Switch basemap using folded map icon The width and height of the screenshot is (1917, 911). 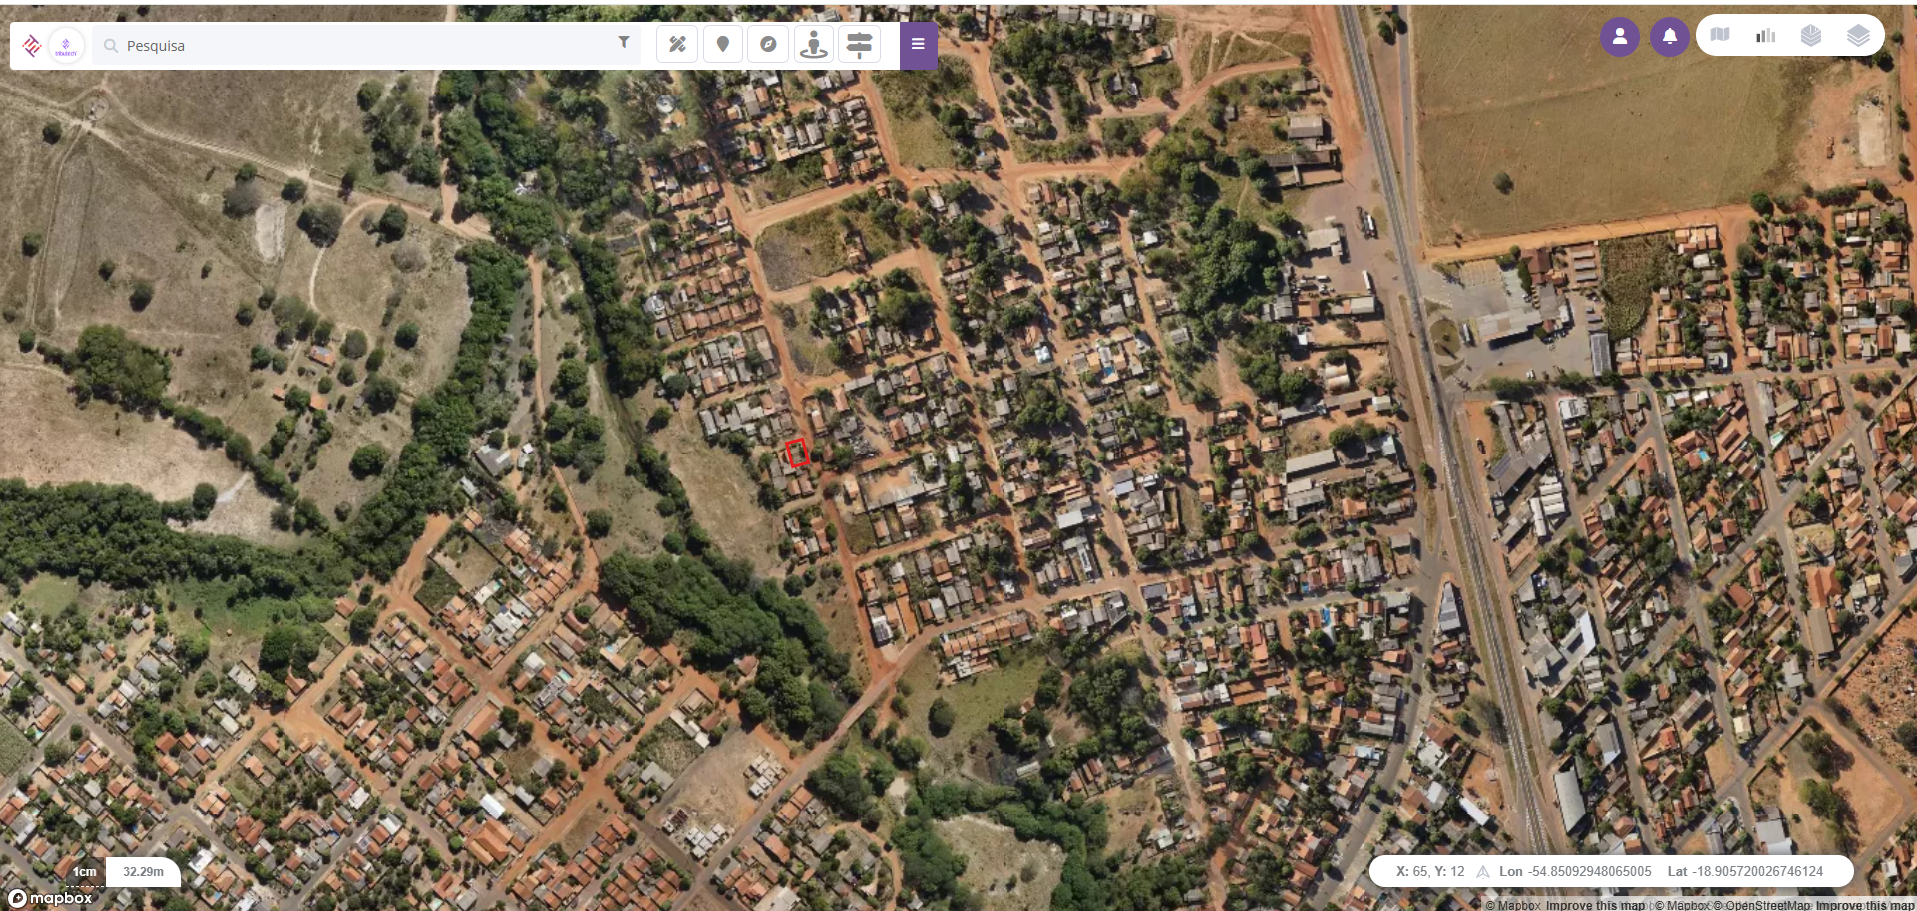pos(1720,35)
